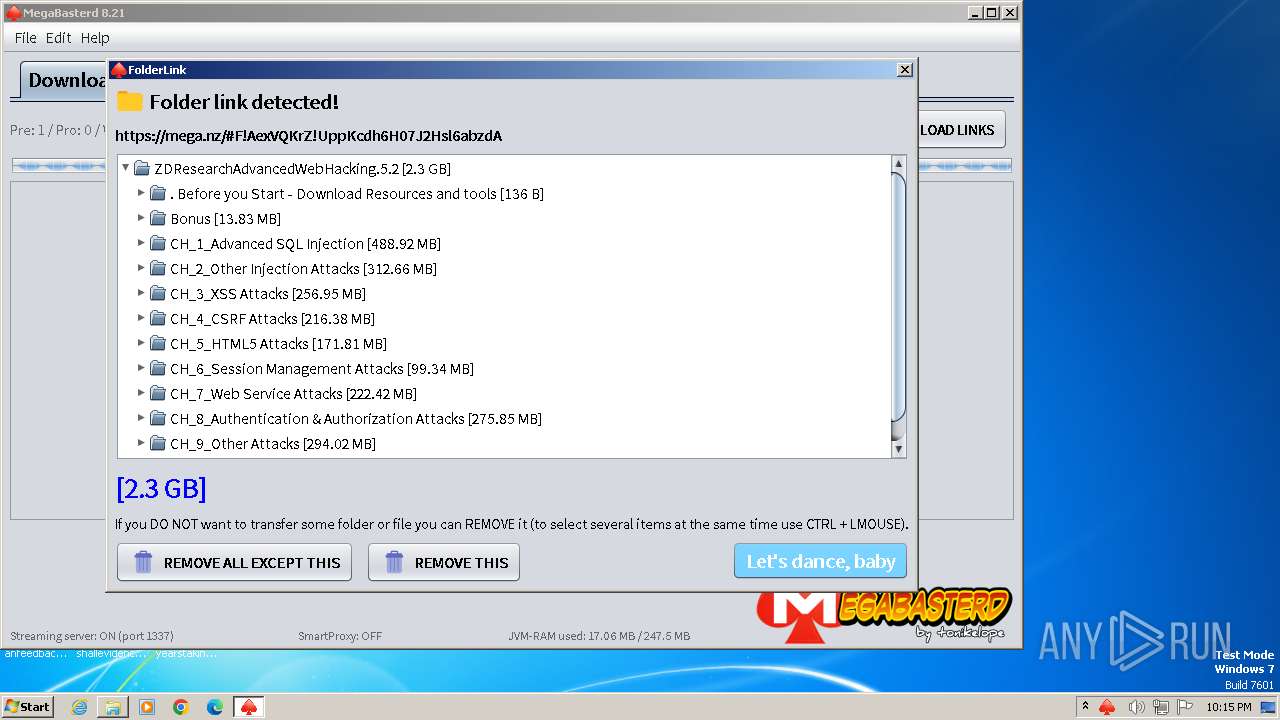This screenshot has width=1280, height=720.
Task: Expand CH_6_Session Management Attacks node
Action: [x=141, y=368]
